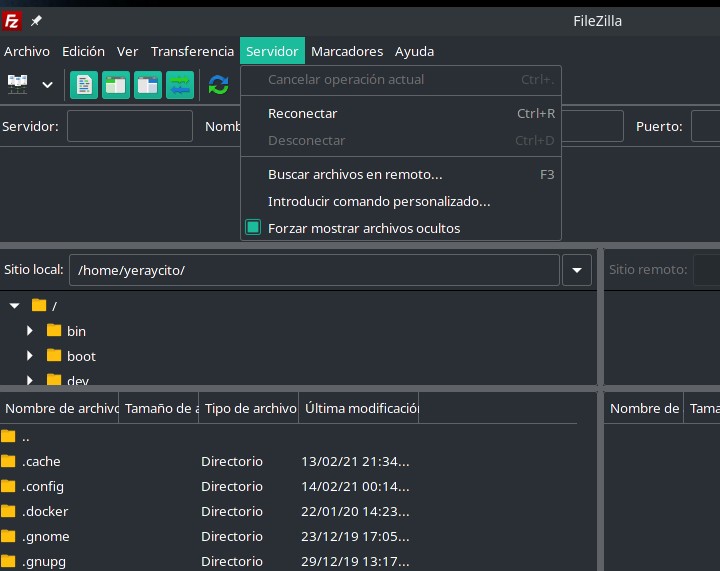
Task: Toggle message log display icon
Action: [x=85, y=85]
